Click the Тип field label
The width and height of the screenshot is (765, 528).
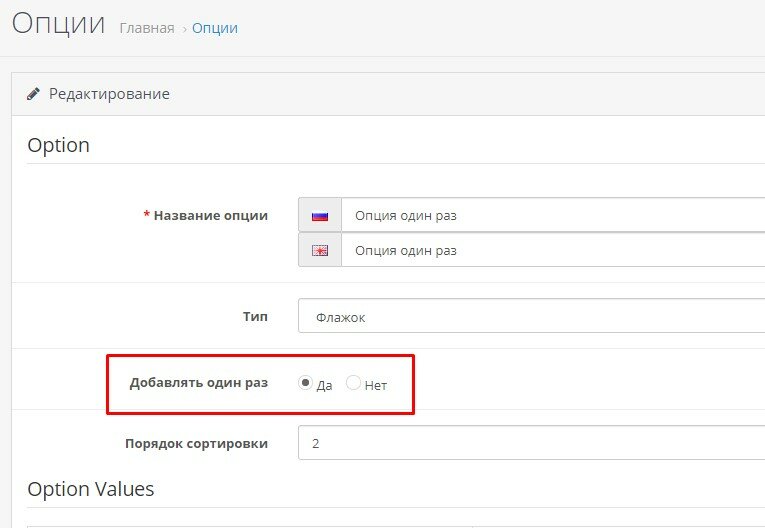(x=255, y=316)
